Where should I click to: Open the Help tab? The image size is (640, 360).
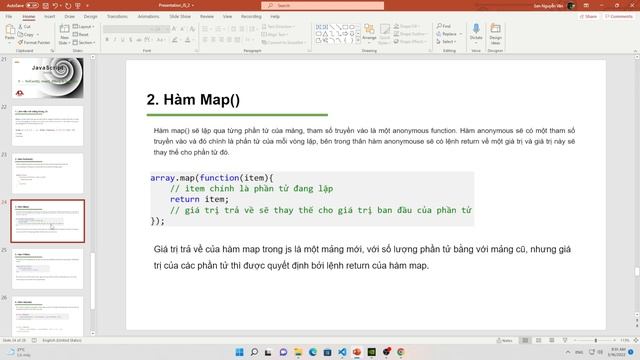pos(275,17)
